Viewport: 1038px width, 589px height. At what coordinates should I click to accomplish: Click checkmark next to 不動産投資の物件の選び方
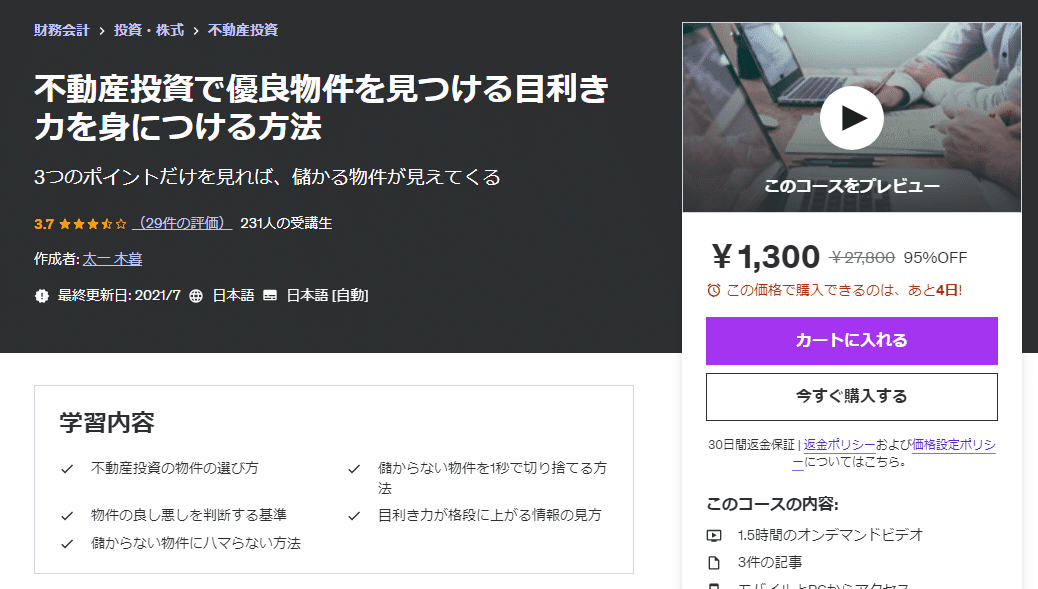pos(67,469)
